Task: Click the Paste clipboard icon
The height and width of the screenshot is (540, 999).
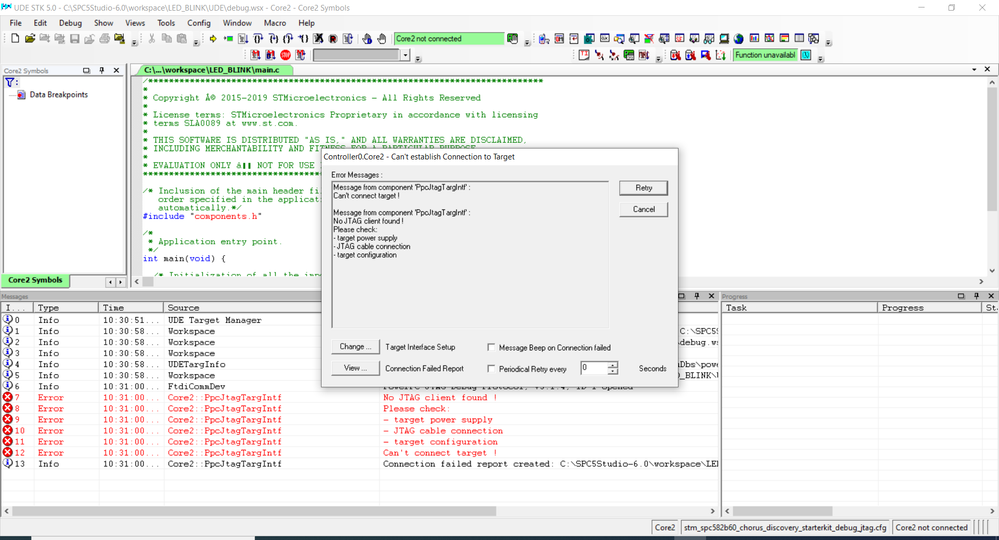Action: 182,39
